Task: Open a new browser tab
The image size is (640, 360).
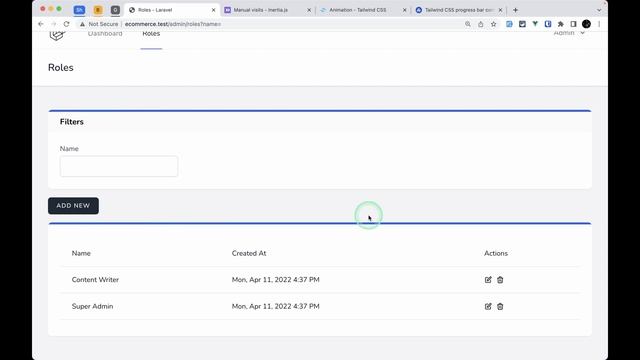Action: [x=515, y=10]
